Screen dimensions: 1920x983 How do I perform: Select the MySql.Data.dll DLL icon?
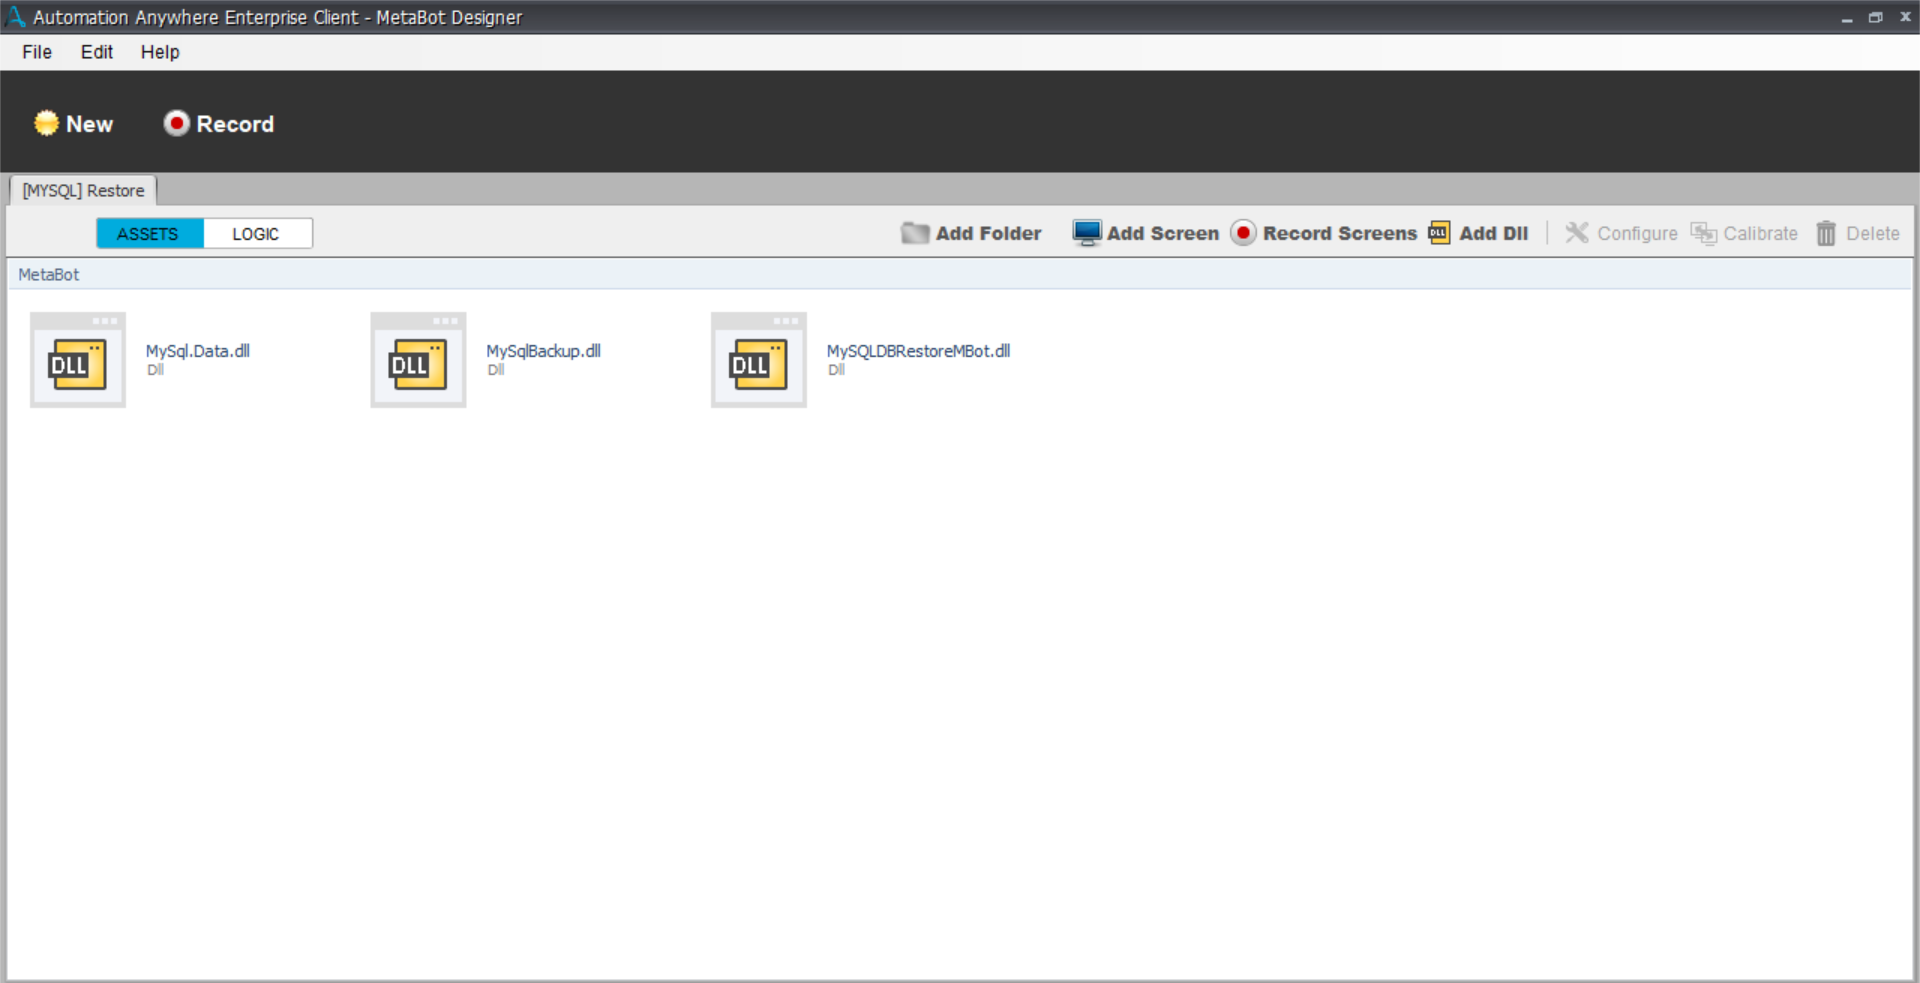tap(78, 360)
